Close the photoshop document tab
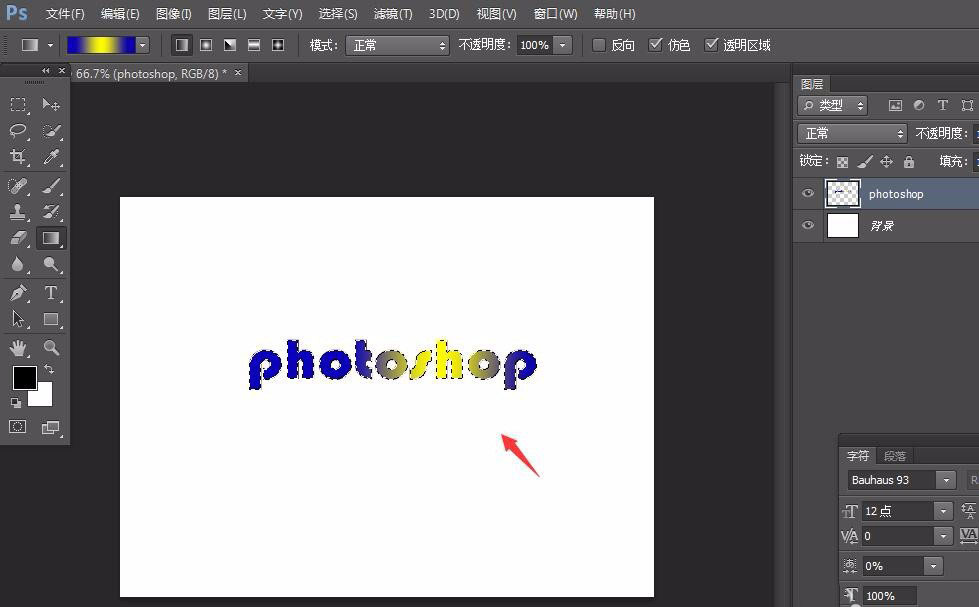979x607 pixels. click(x=238, y=73)
